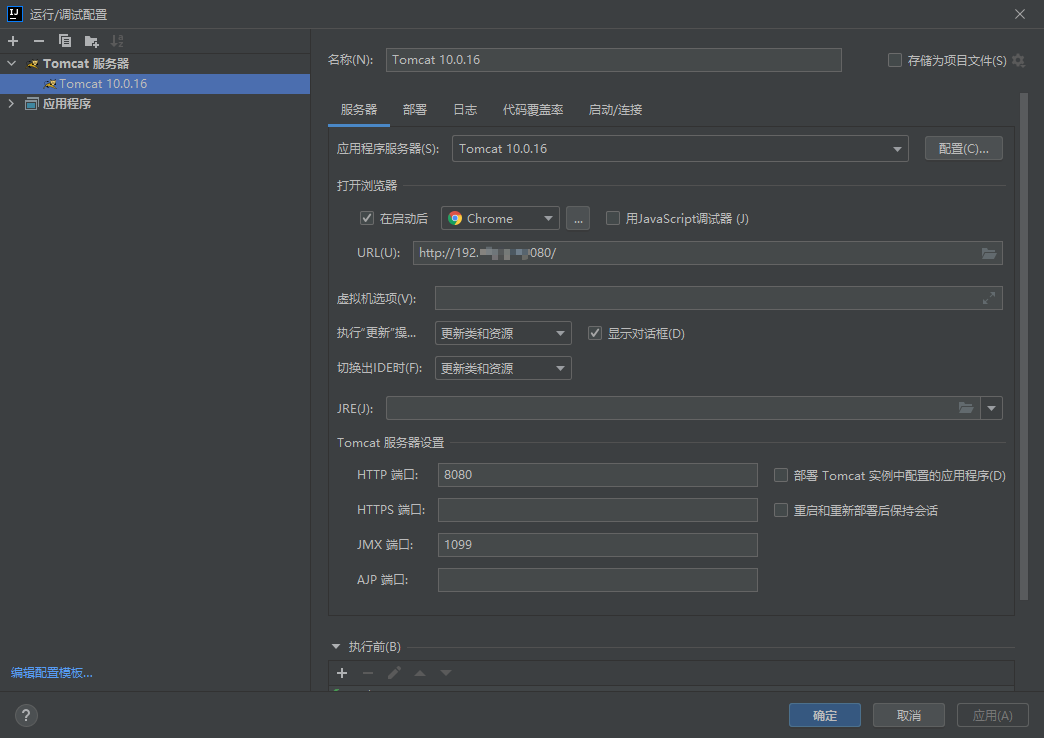Screen dimensions: 1044x738
Task: Open the on update action dropdown
Action: [503, 333]
